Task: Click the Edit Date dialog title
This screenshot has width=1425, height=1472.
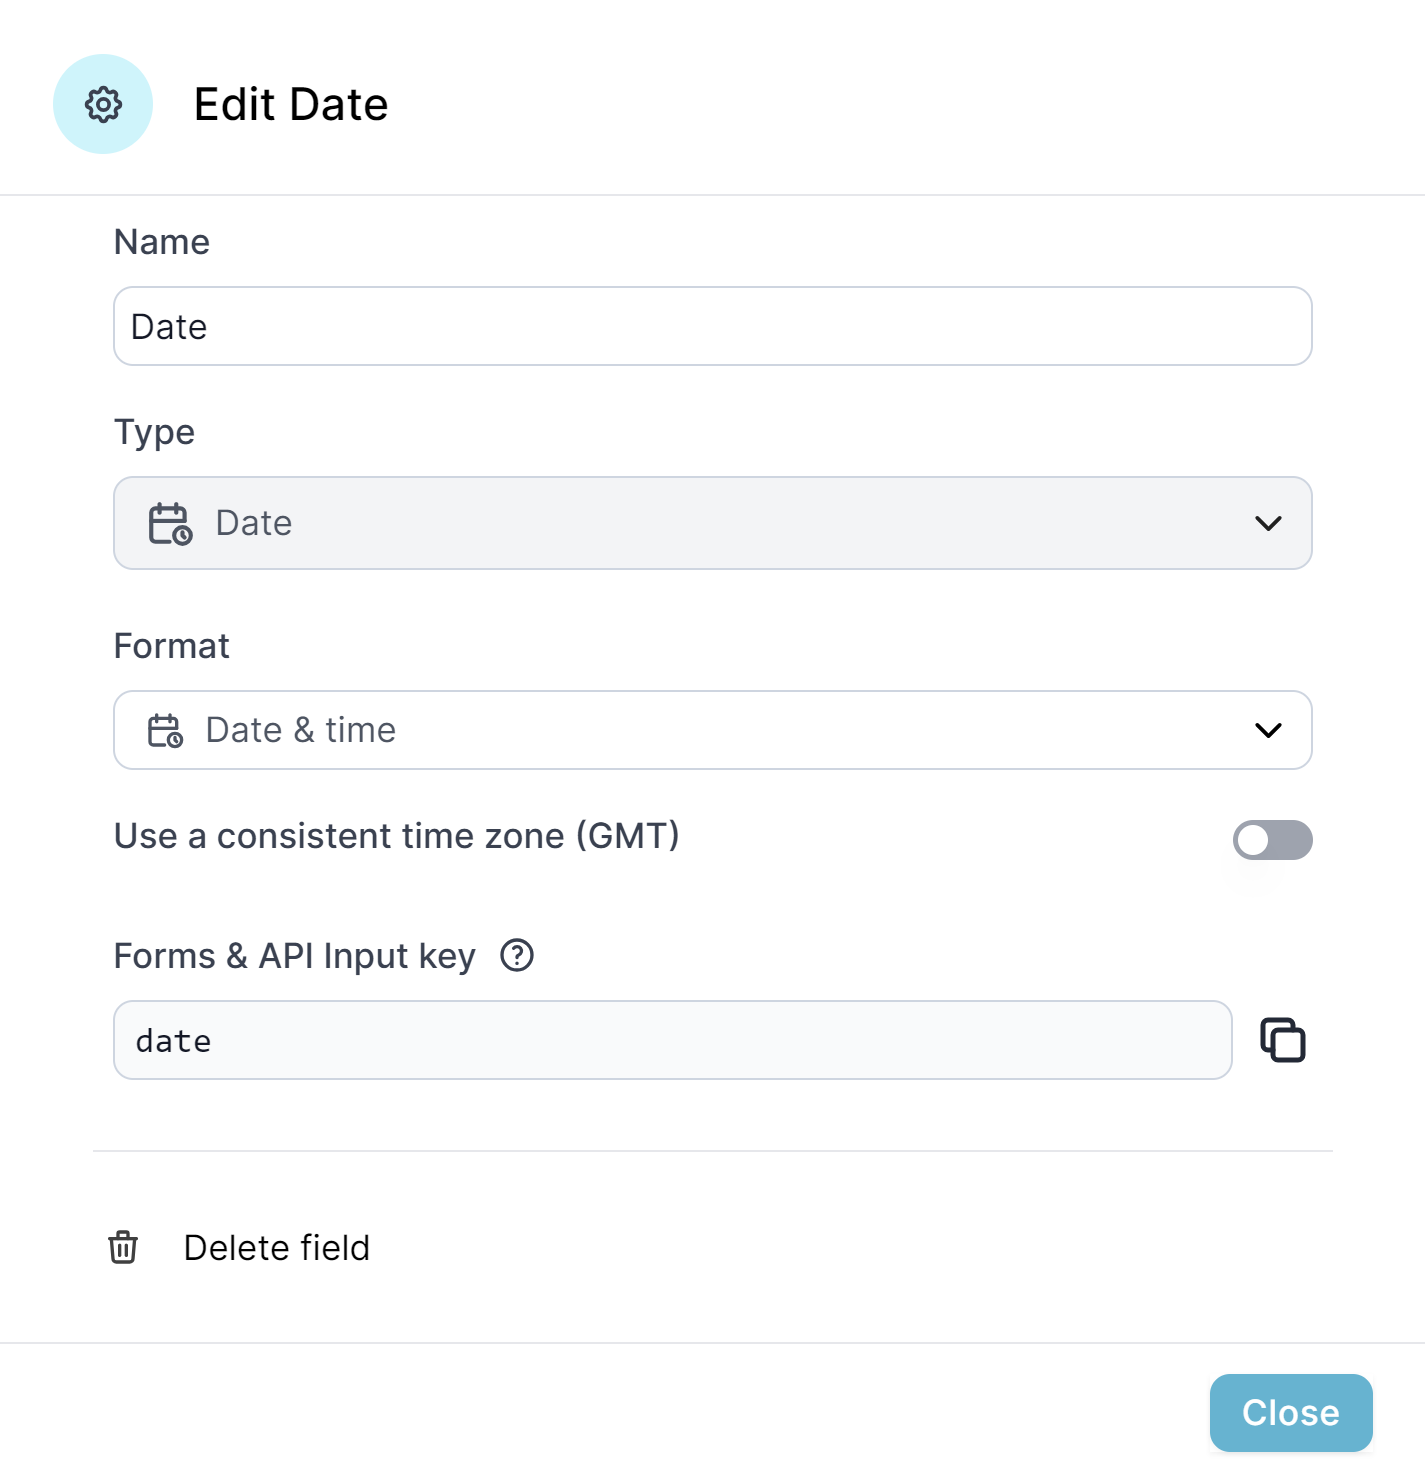Action: 291,105
